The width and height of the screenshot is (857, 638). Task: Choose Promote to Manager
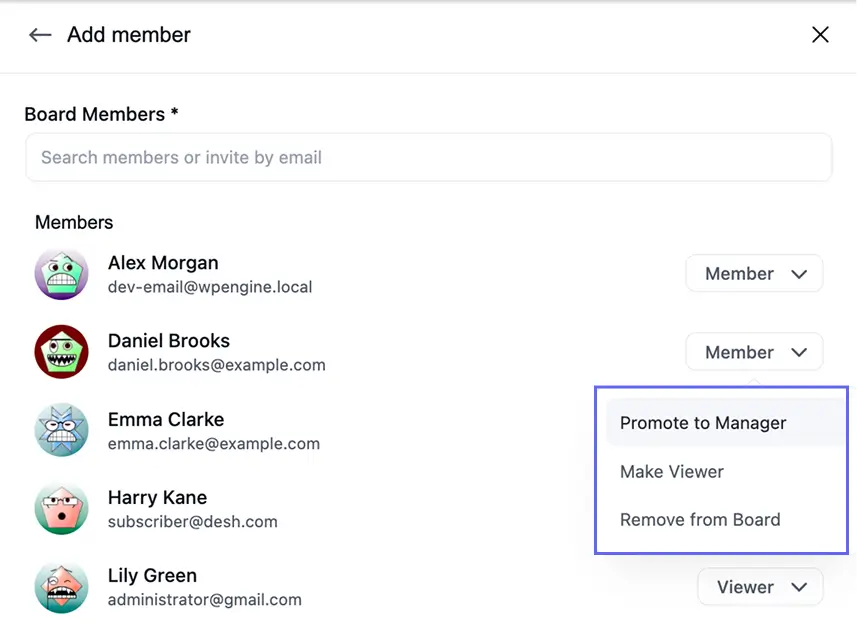724,423
